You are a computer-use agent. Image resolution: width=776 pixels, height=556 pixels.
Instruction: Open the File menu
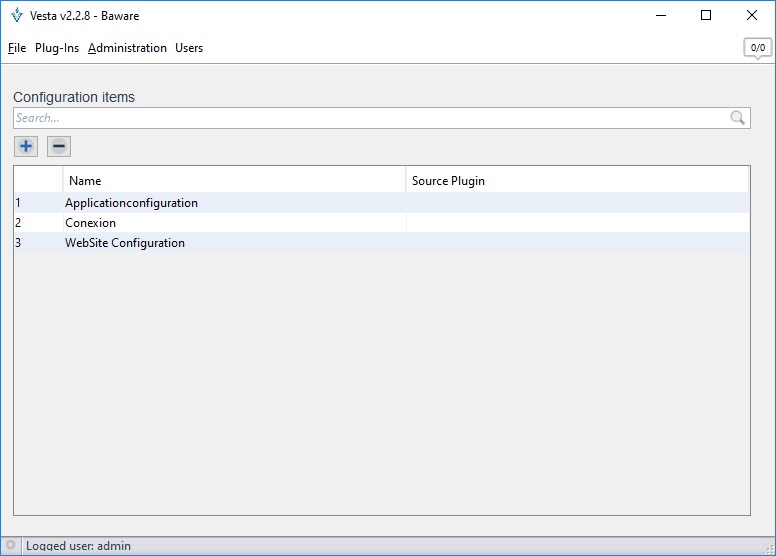(x=16, y=48)
